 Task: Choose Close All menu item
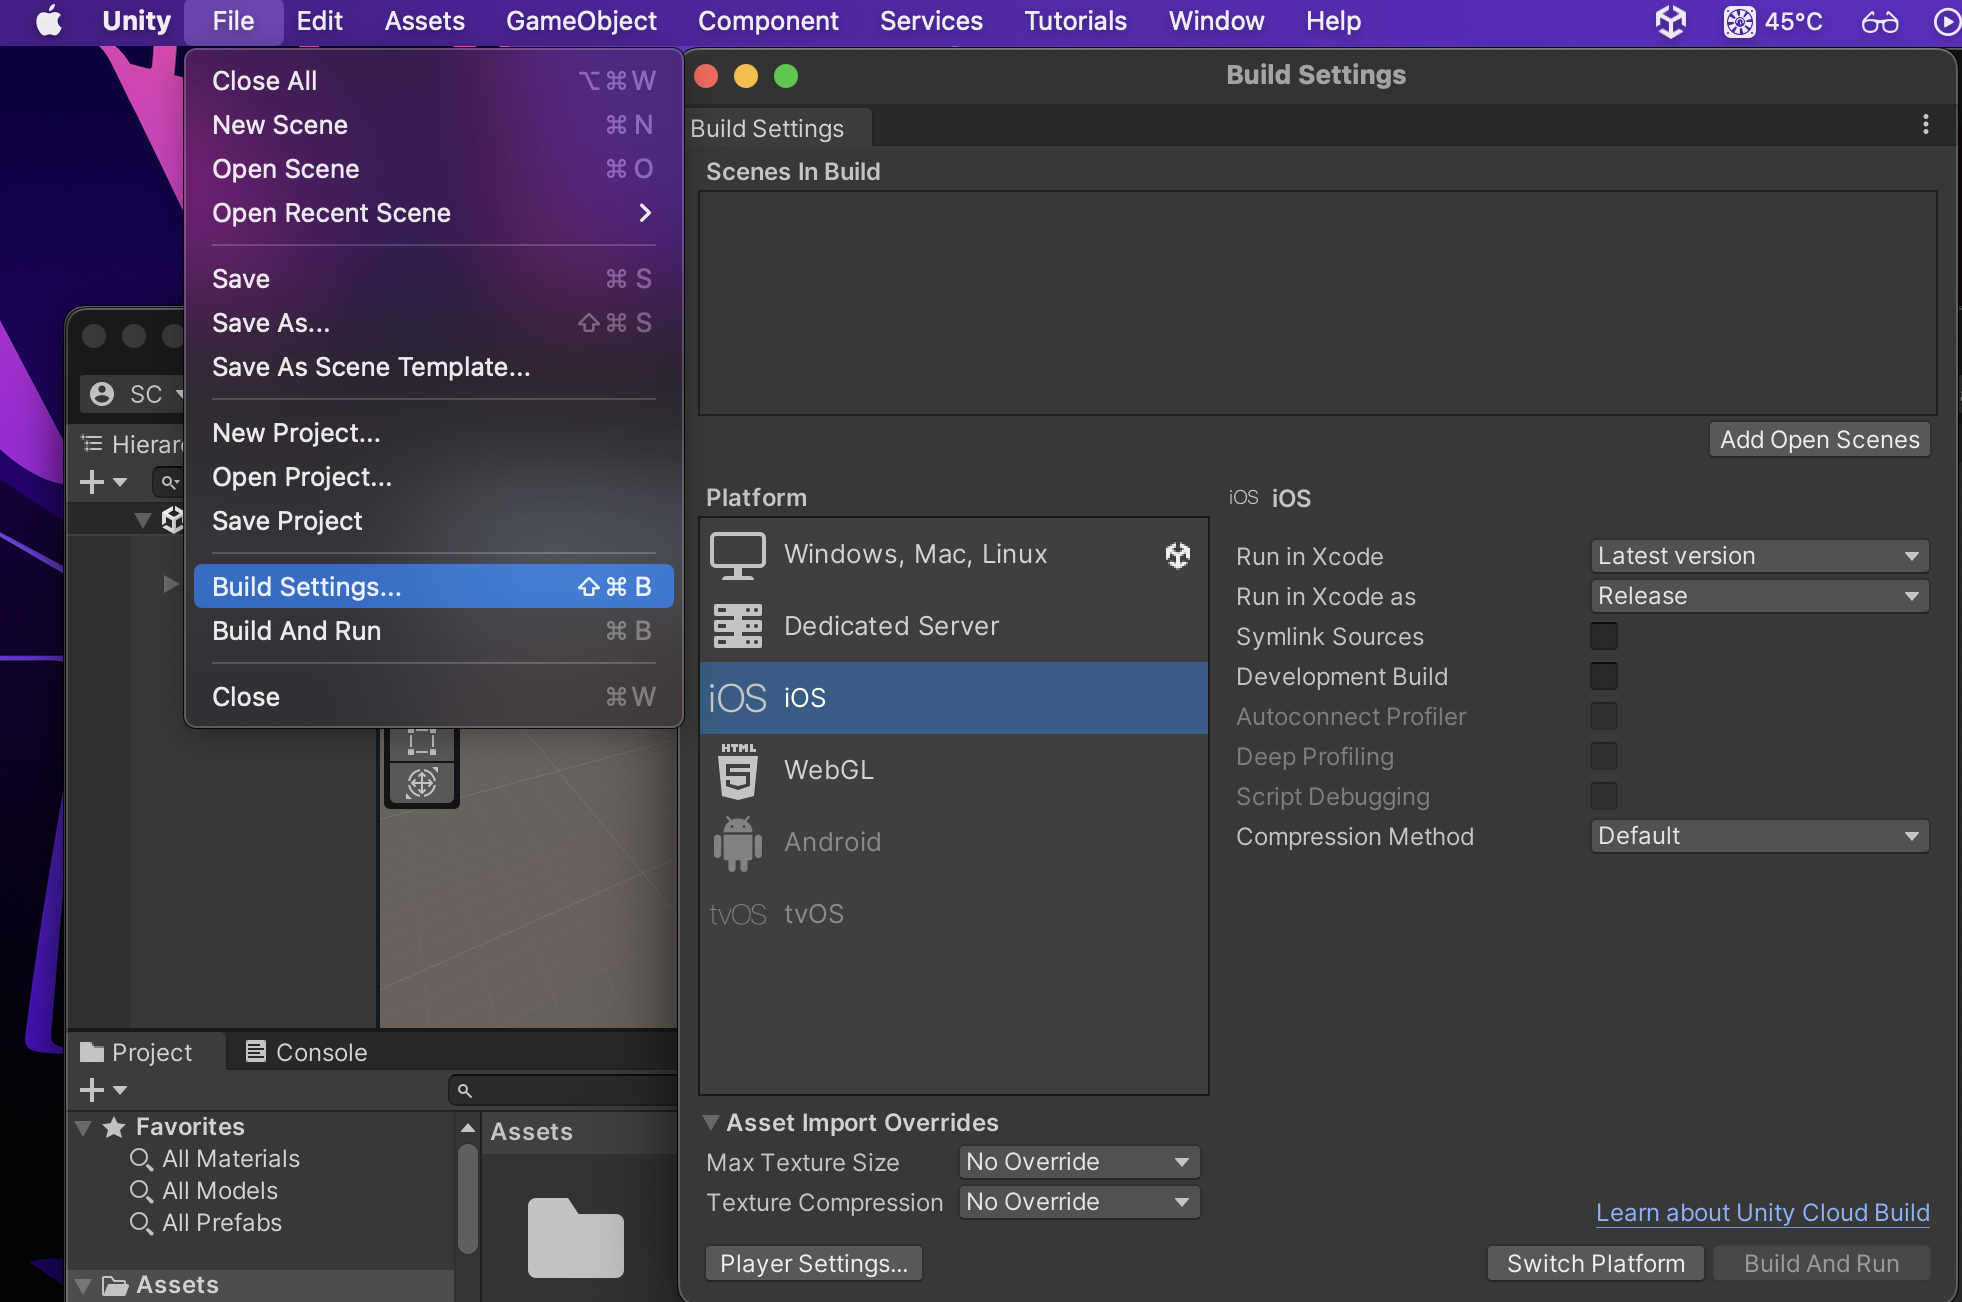click(x=433, y=81)
